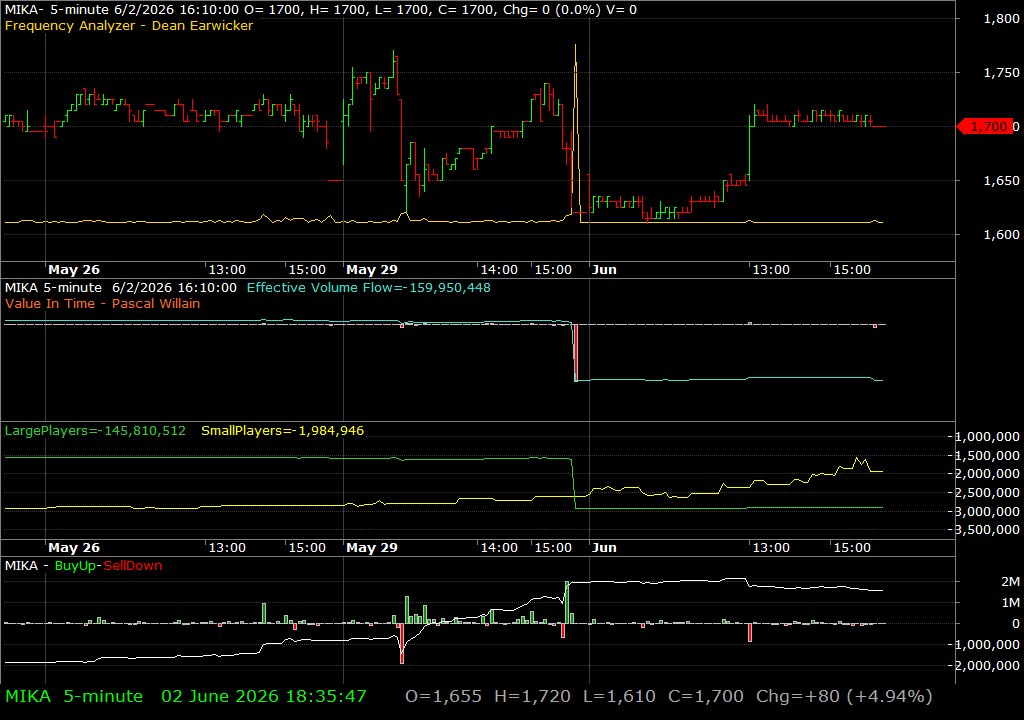Viewport: 1024px width, 720px height.
Task: Click the 'Effective Volume Flow=-159,950,448' text
Action: click(368, 287)
